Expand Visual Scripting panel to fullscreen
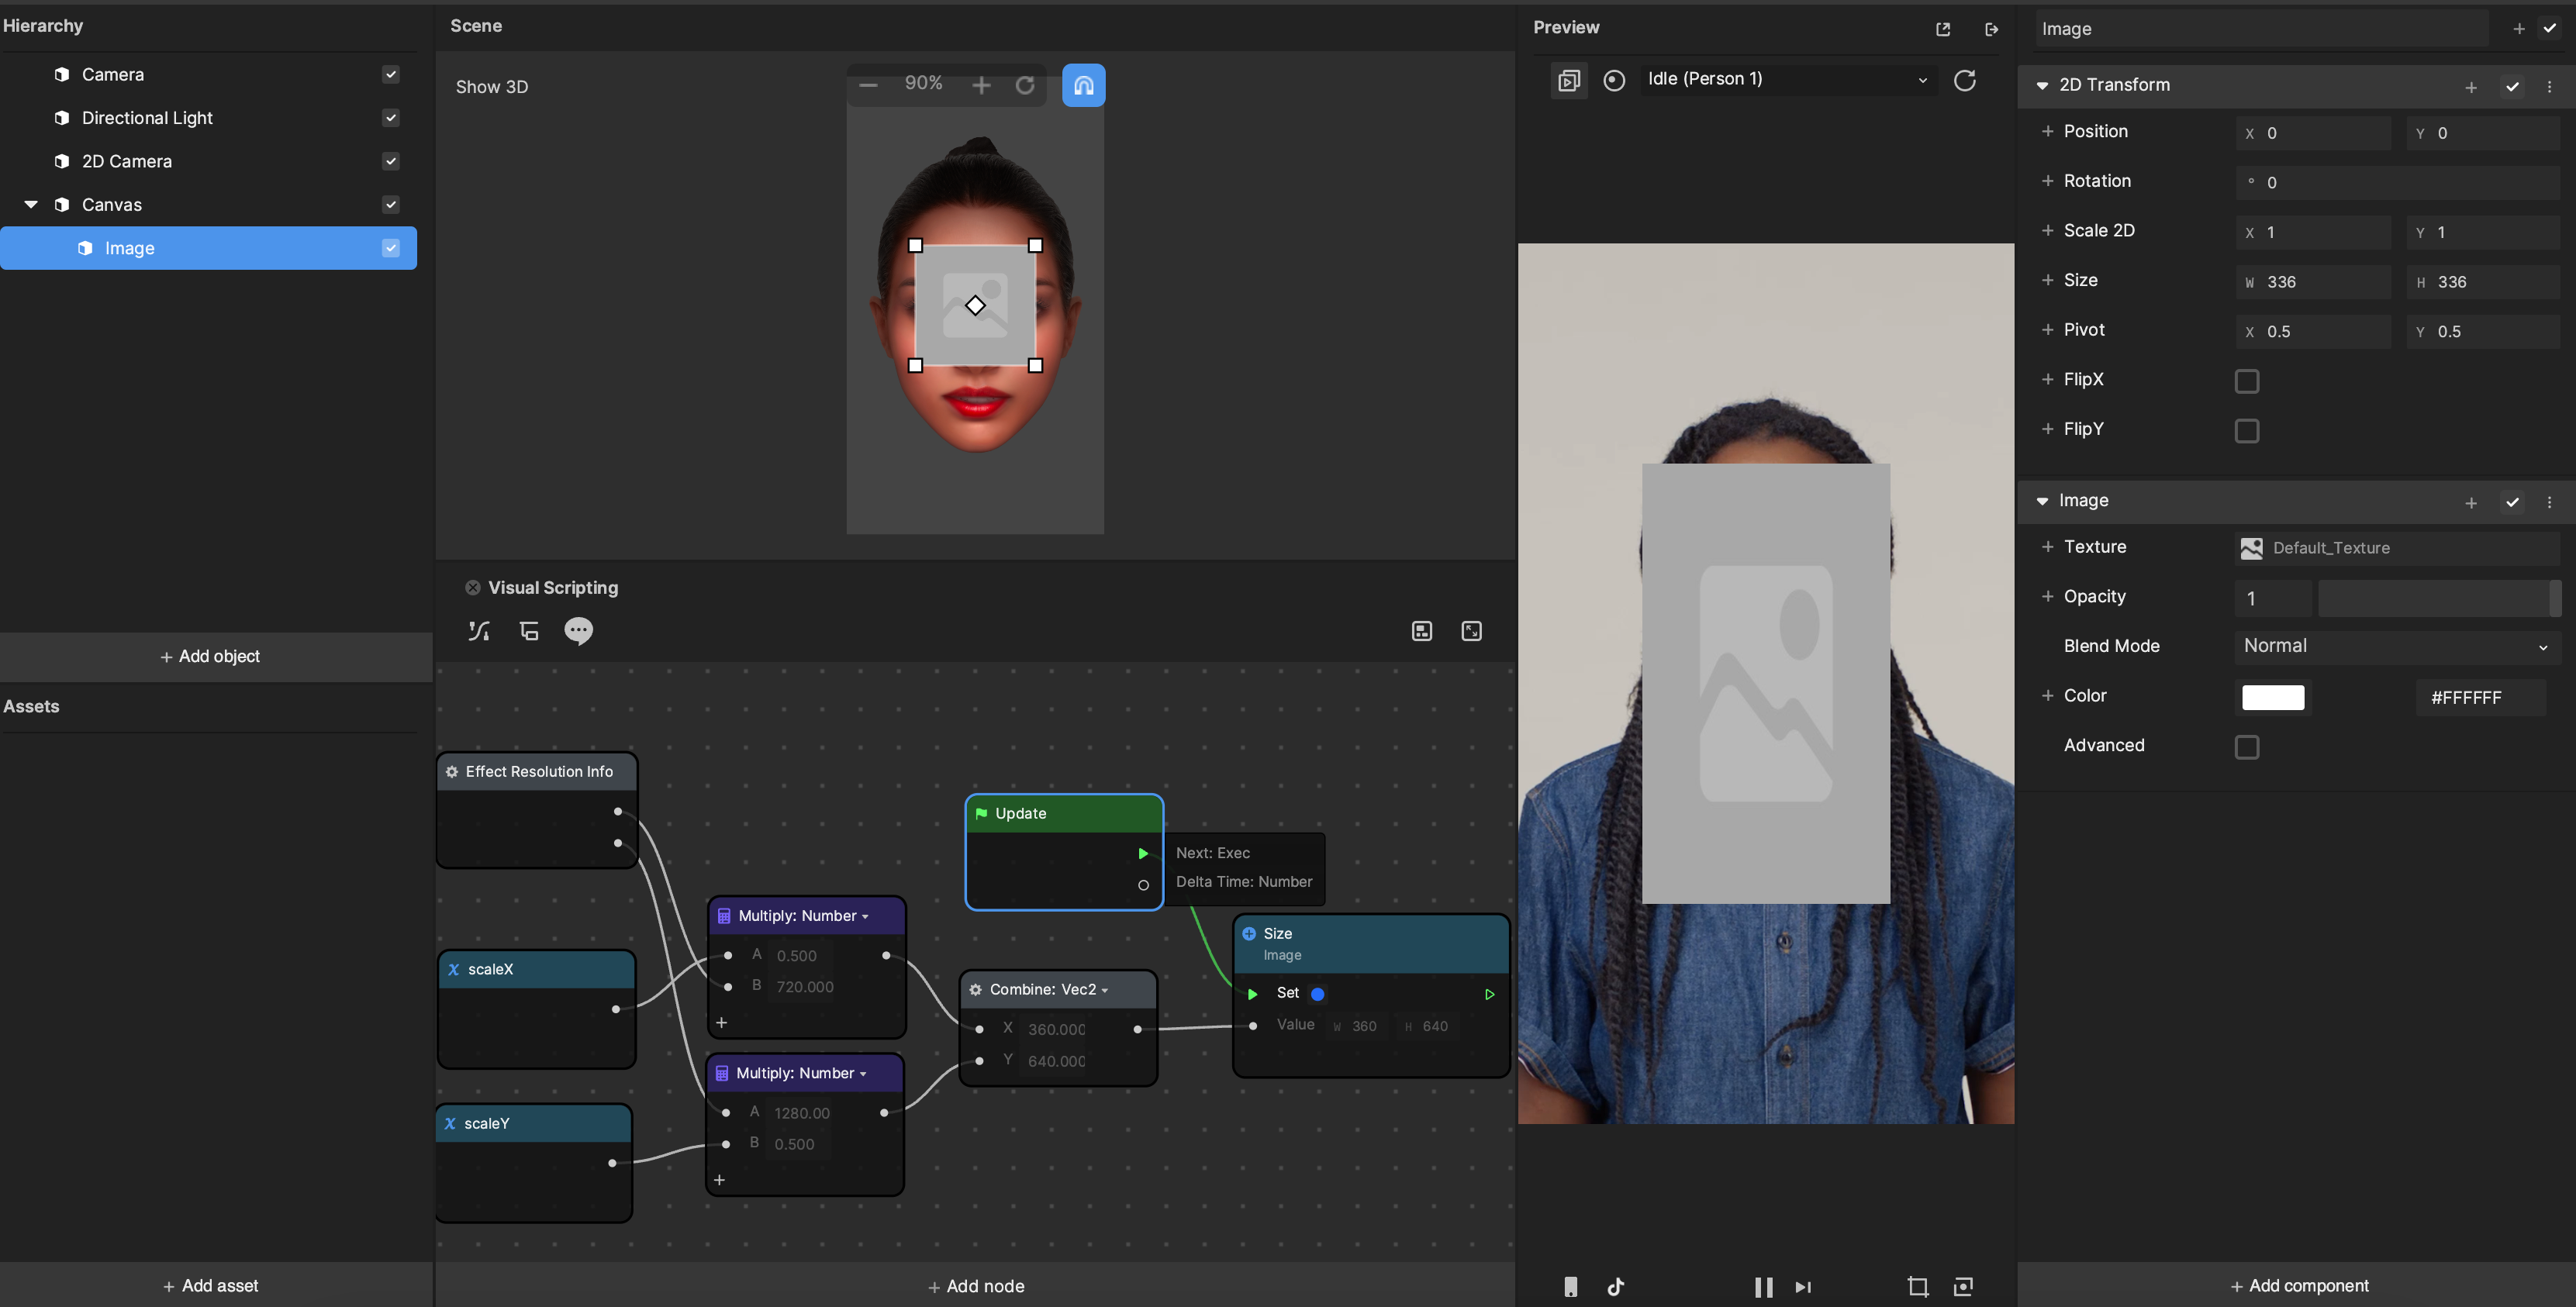Screen dimensions: 2576x1307 [1471, 631]
